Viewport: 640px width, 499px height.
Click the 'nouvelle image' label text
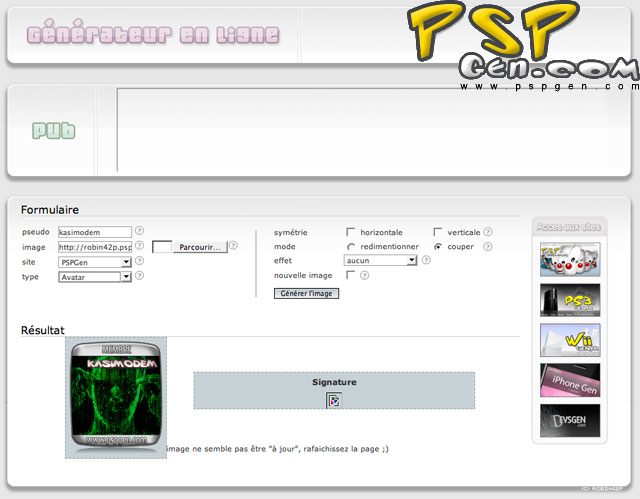(x=303, y=275)
